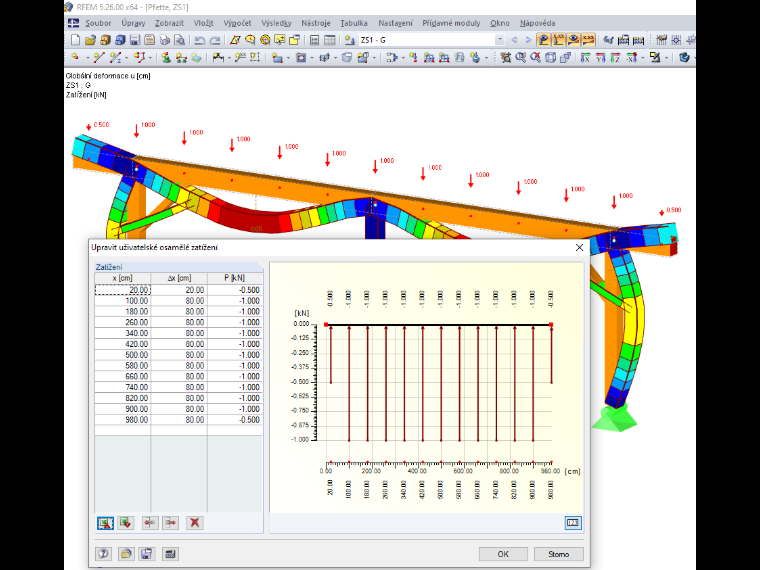This screenshot has height=570, width=760.
Task: Click Storno to cancel the dialog
Action: (x=558, y=554)
